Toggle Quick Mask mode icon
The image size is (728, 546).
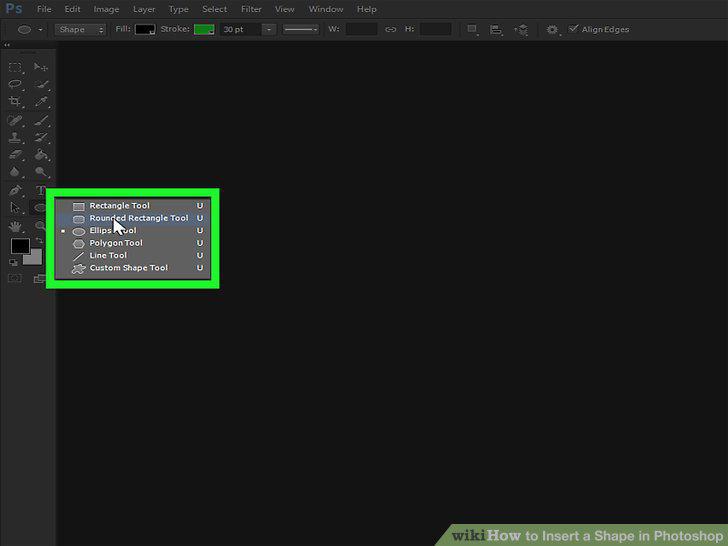[15, 278]
